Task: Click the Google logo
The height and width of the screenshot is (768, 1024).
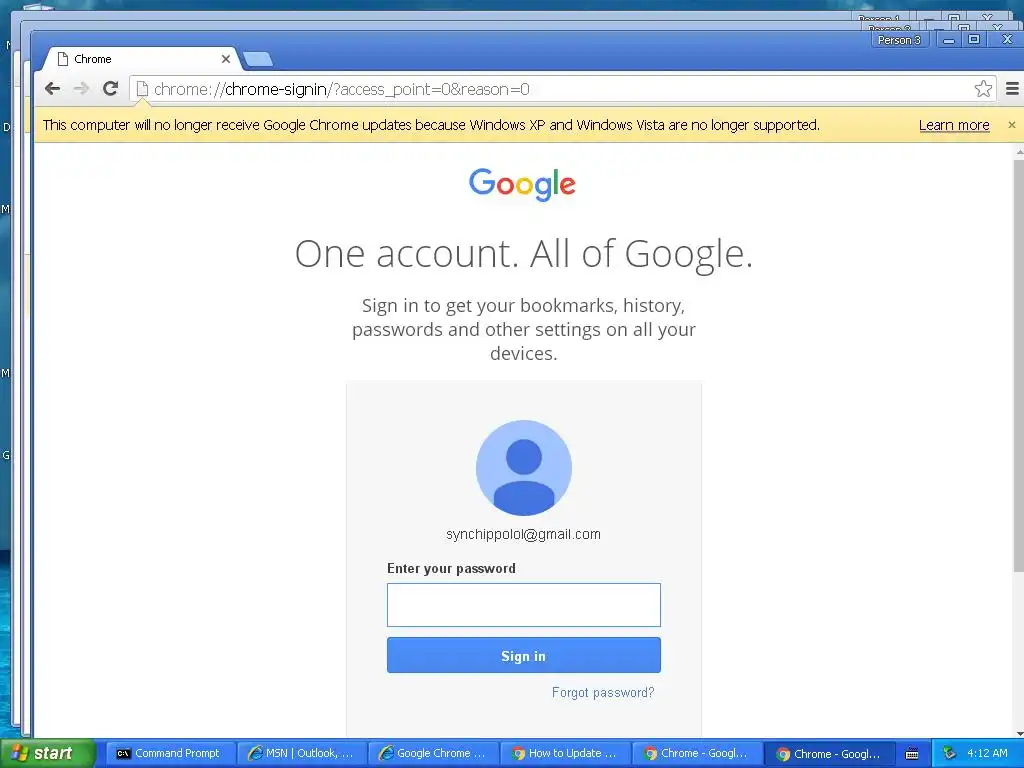Action: tap(522, 185)
